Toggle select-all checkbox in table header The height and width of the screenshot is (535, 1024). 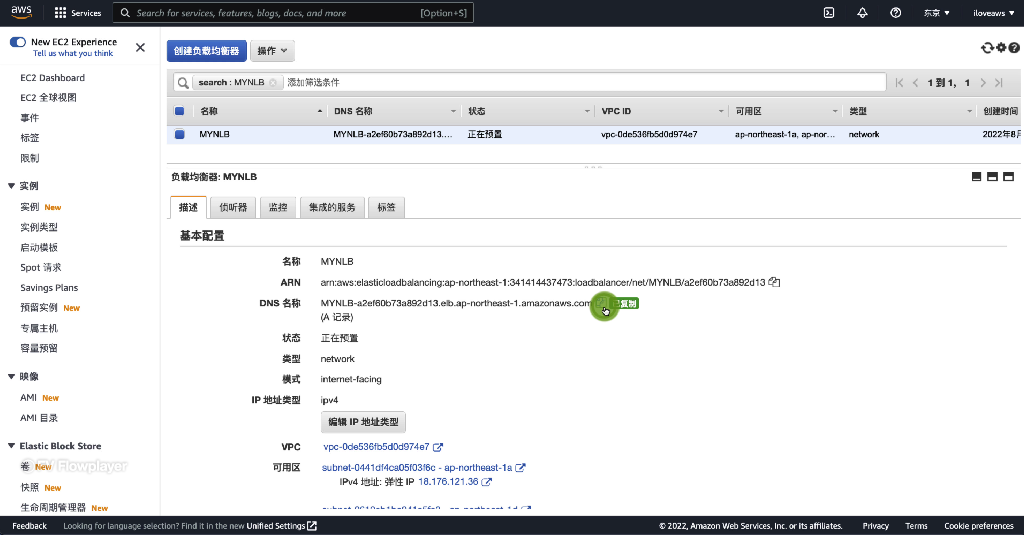(180, 111)
